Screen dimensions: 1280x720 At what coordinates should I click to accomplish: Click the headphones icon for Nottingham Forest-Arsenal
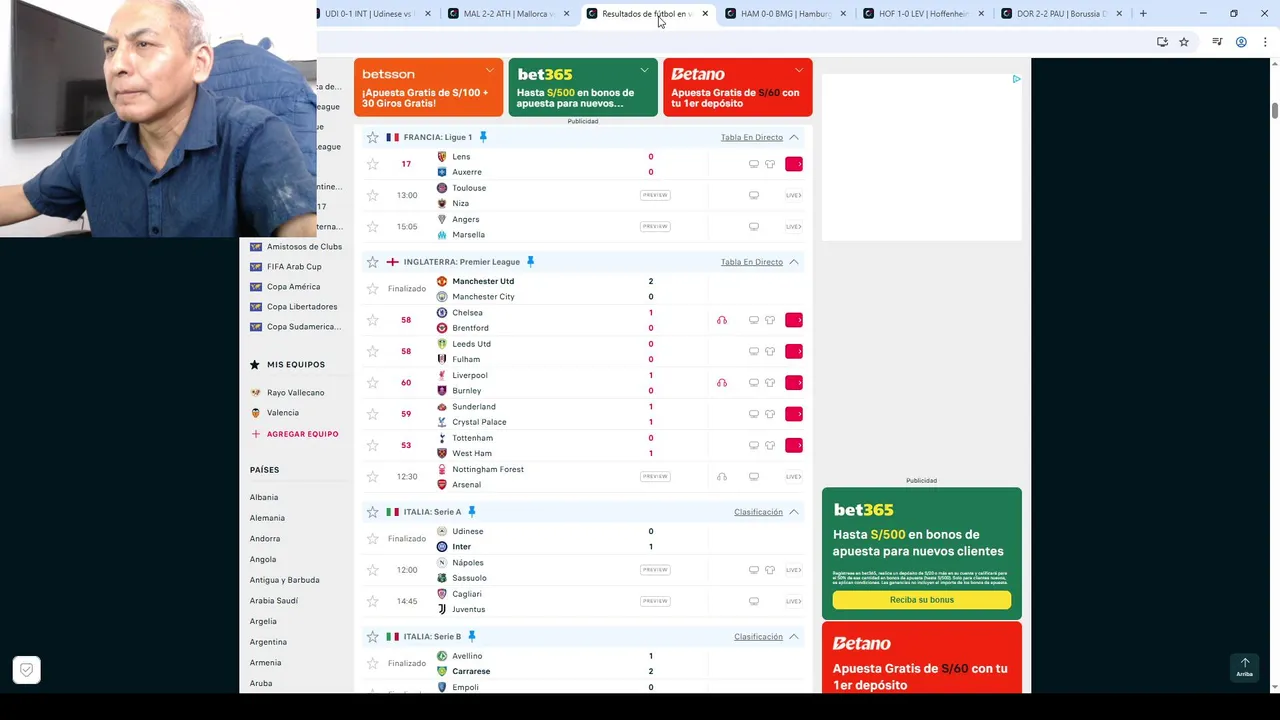click(x=722, y=477)
